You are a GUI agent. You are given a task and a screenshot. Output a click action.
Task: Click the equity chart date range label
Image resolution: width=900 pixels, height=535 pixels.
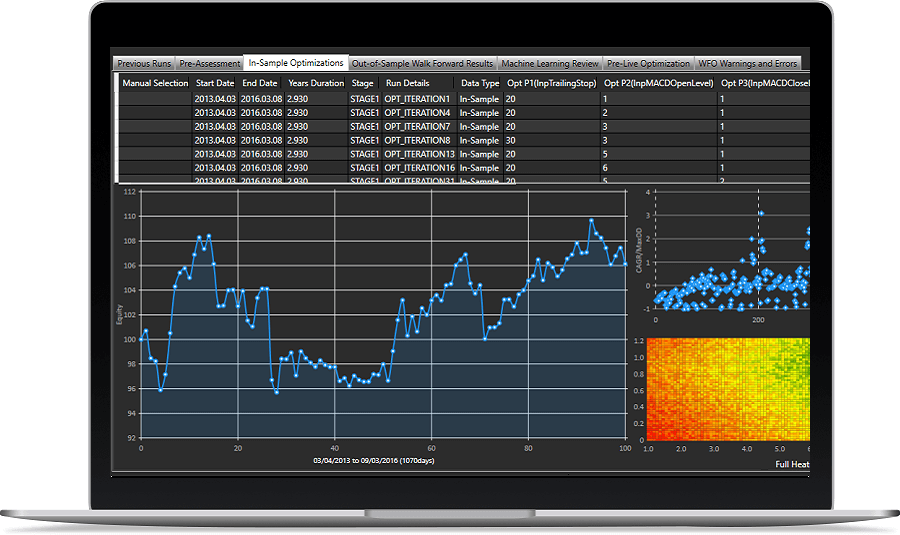[374, 460]
